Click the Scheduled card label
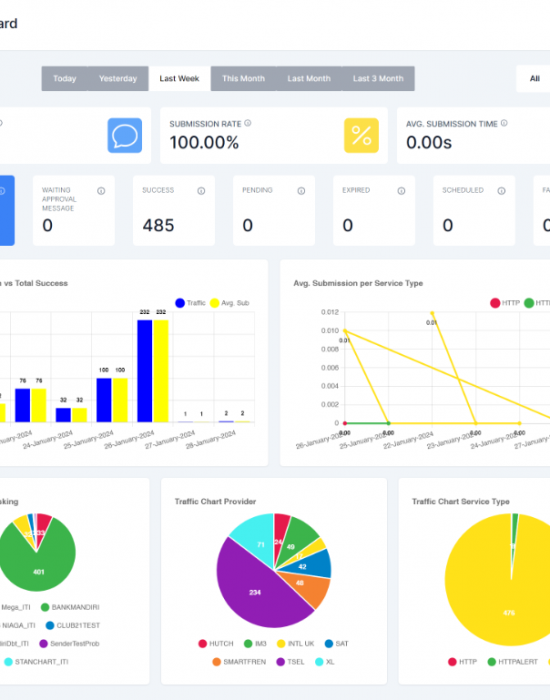The height and width of the screenshot is (700, 550). pyautogui.click(x=463, y=190)
